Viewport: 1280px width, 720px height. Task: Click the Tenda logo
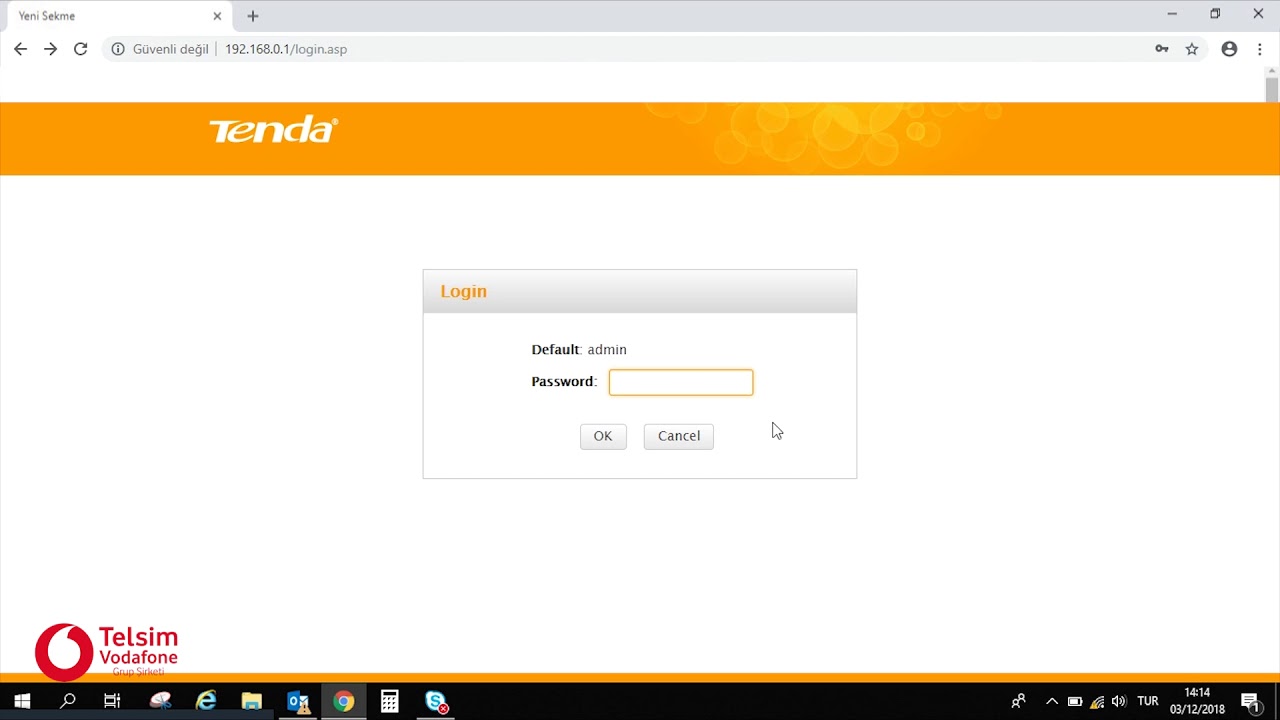pos(274,130)
